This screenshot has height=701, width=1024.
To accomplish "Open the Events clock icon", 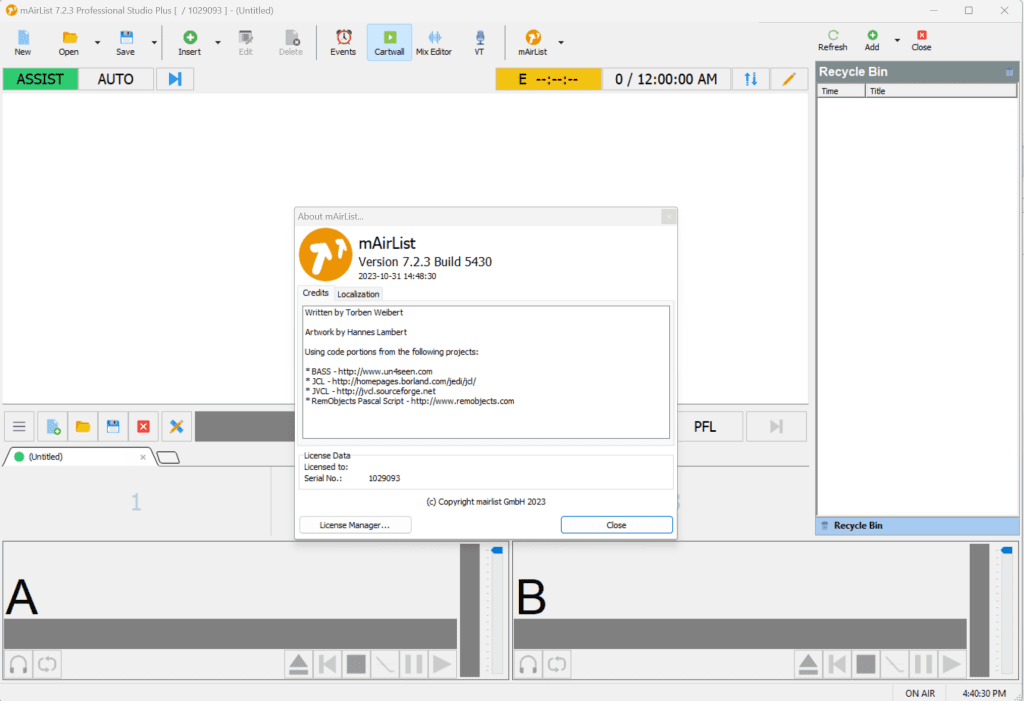I will 343,42.
